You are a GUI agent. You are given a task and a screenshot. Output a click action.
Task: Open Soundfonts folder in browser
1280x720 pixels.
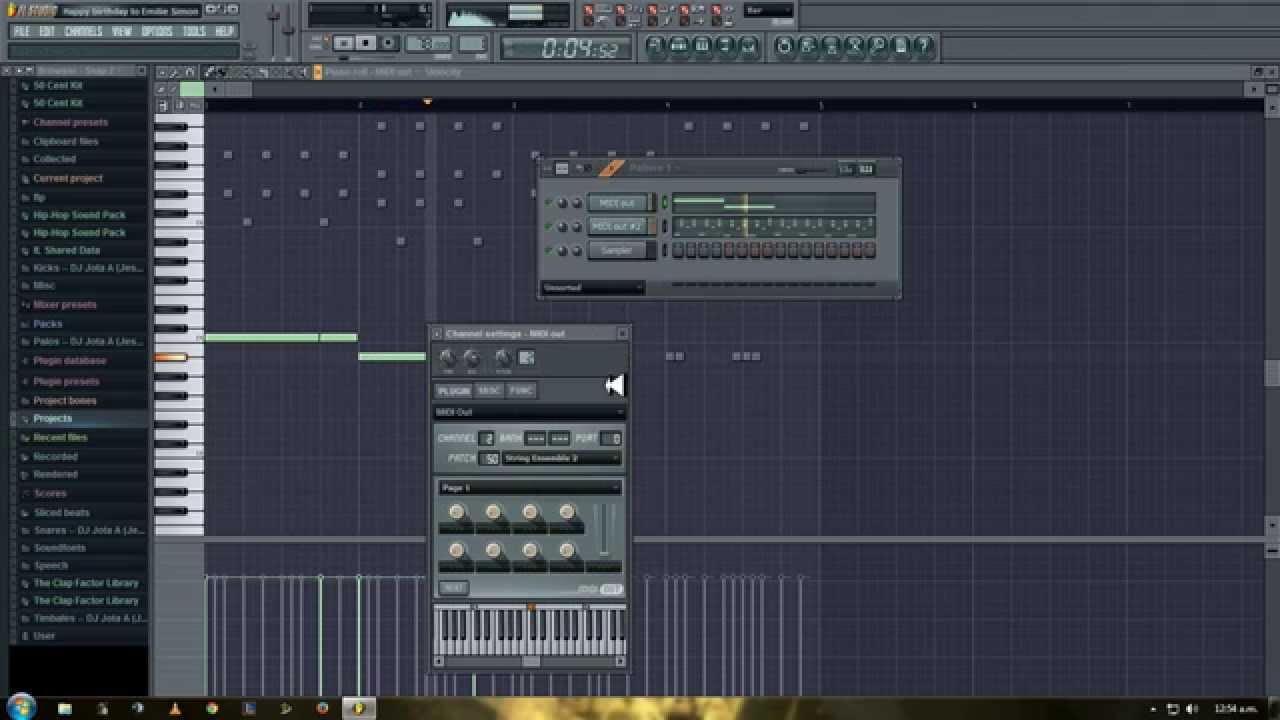(x=59, y=548)
